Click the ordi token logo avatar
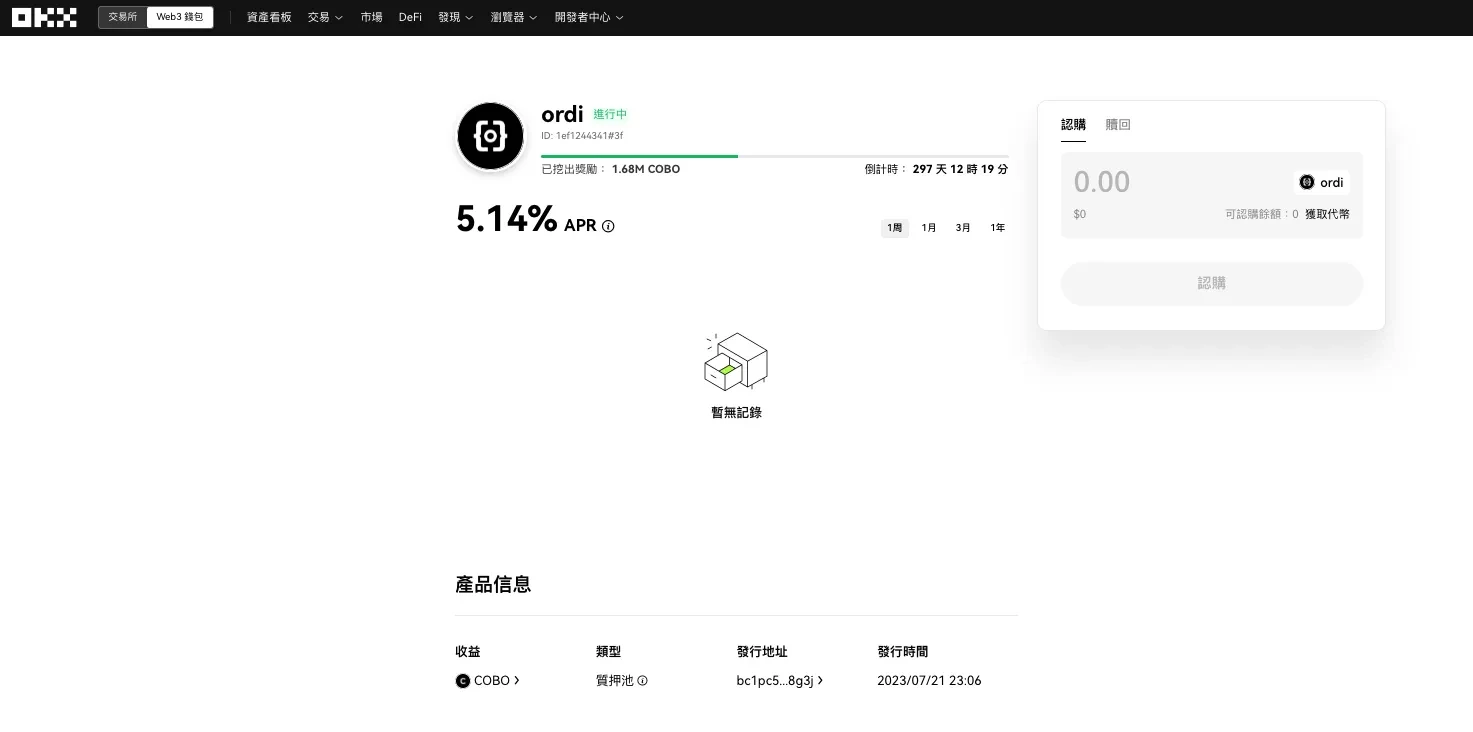1473x732 pixels. [490, 136]
